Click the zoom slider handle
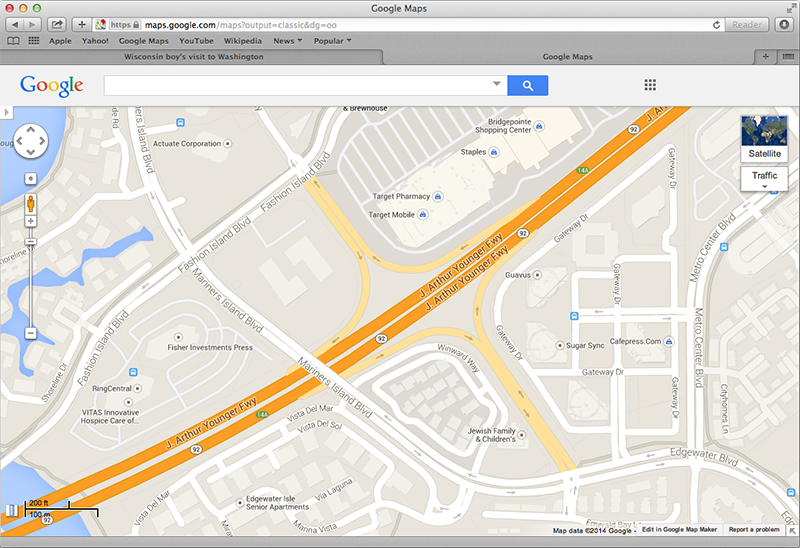Image resolution: width=800 pixels, height=548 pixels. coord(31,242)
